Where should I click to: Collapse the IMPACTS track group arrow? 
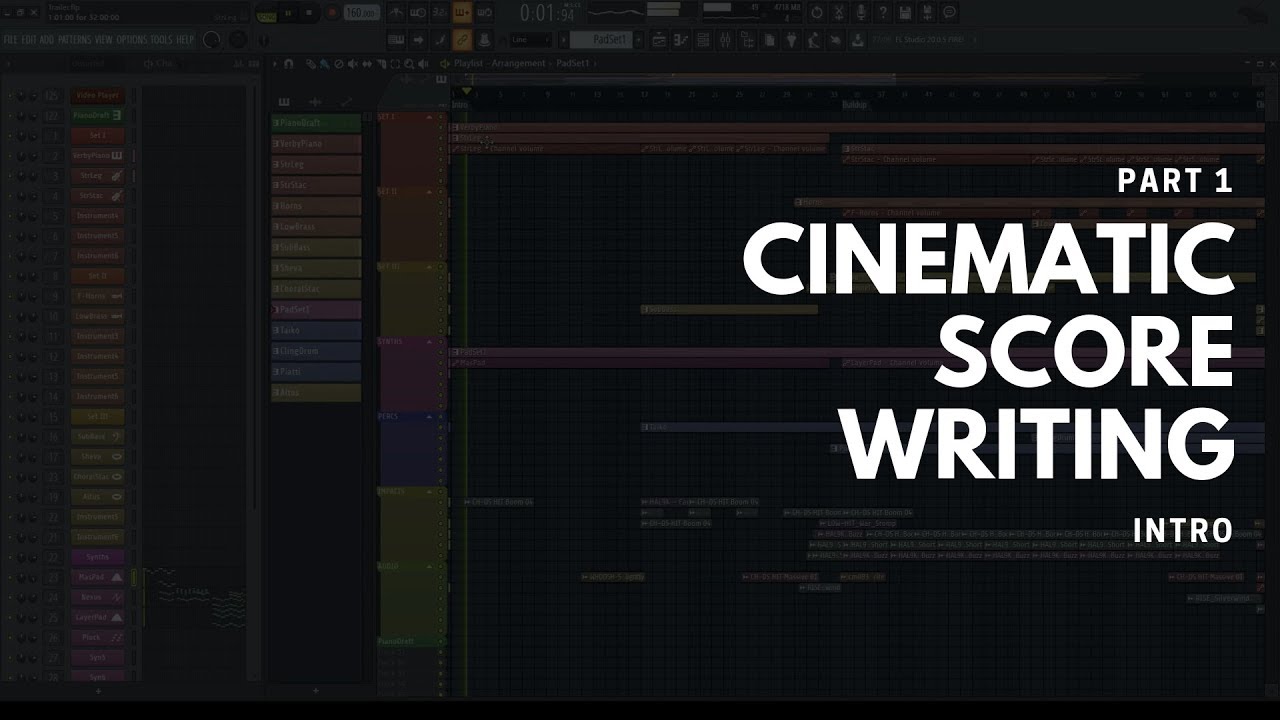[431, 491]
